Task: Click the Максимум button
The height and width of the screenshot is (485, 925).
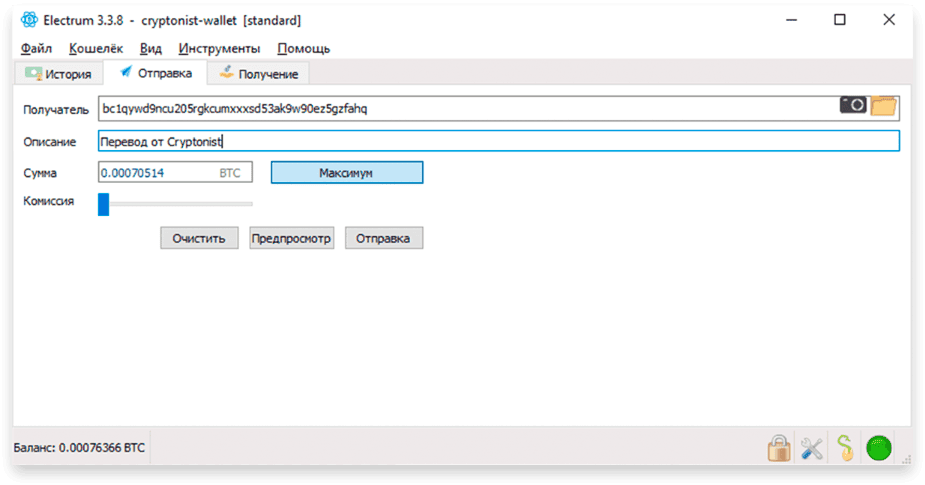Action: [347, 173]
